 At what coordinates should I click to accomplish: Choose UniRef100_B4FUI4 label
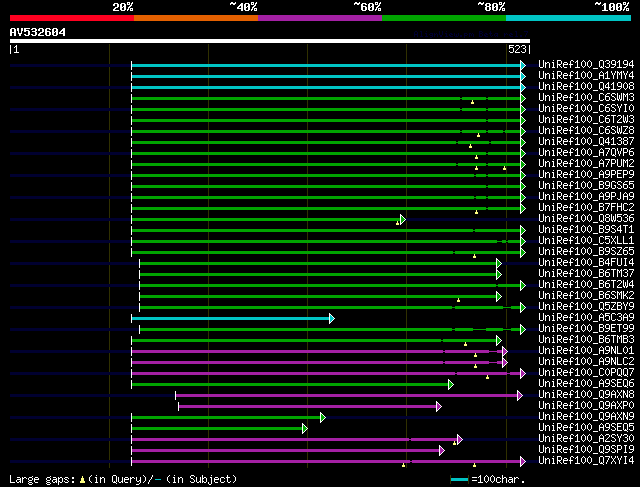click(x=586, y=263)
